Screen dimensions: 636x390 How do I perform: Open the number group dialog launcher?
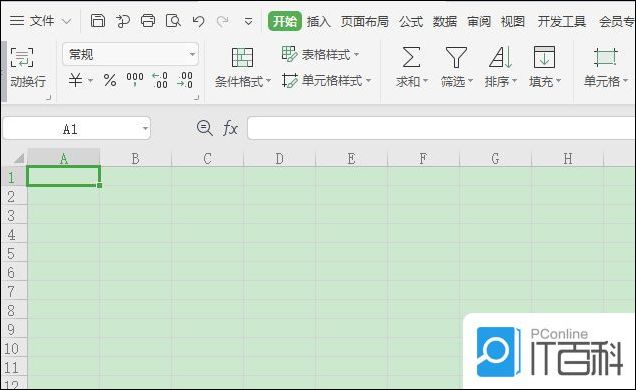[197, 97]
